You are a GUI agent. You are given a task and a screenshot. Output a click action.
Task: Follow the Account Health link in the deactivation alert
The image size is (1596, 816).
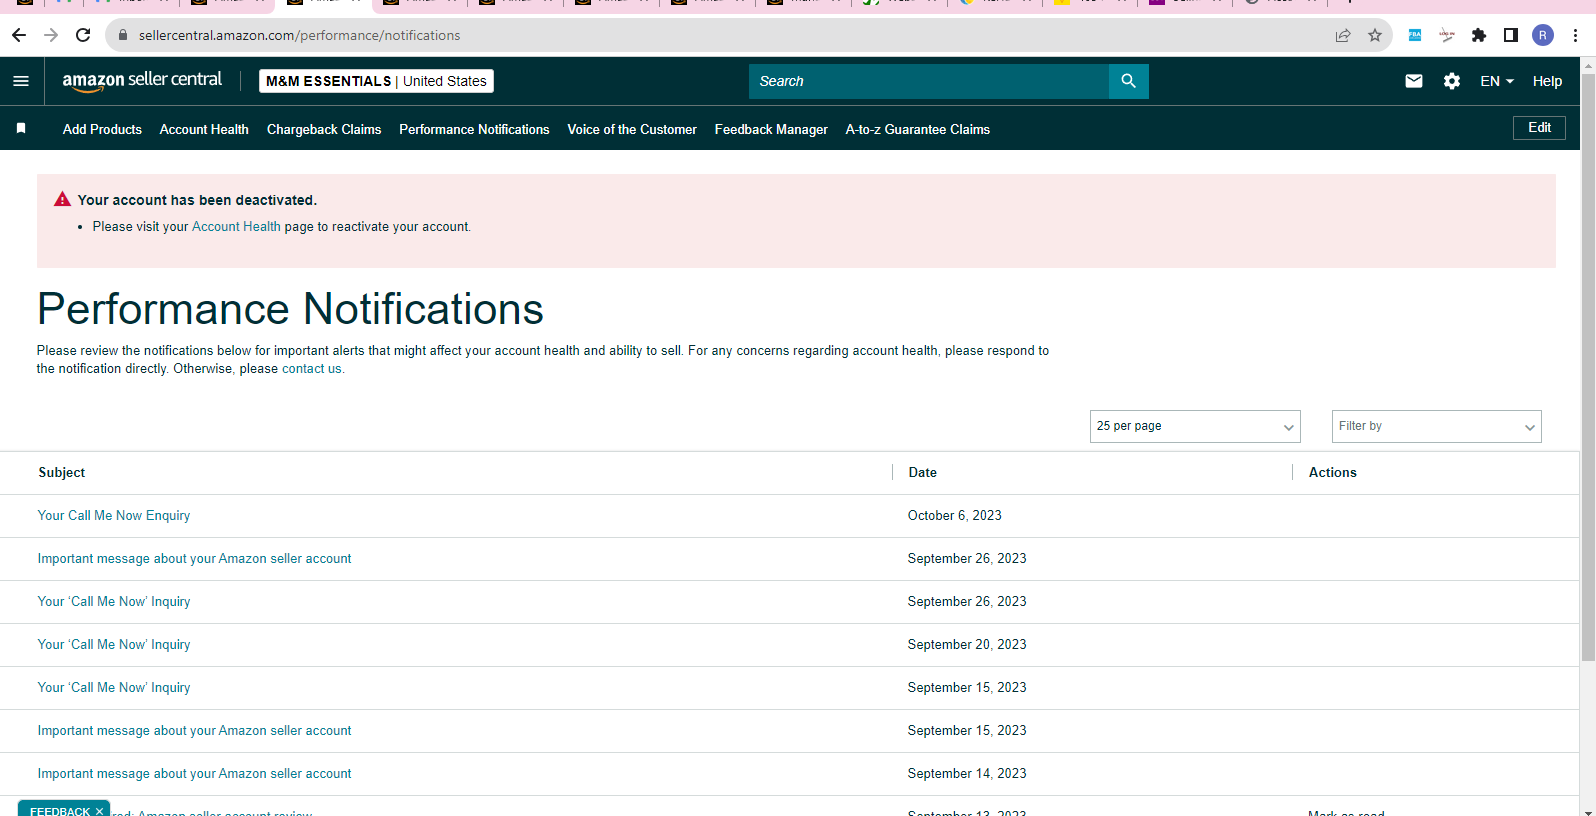coord(236,227)
